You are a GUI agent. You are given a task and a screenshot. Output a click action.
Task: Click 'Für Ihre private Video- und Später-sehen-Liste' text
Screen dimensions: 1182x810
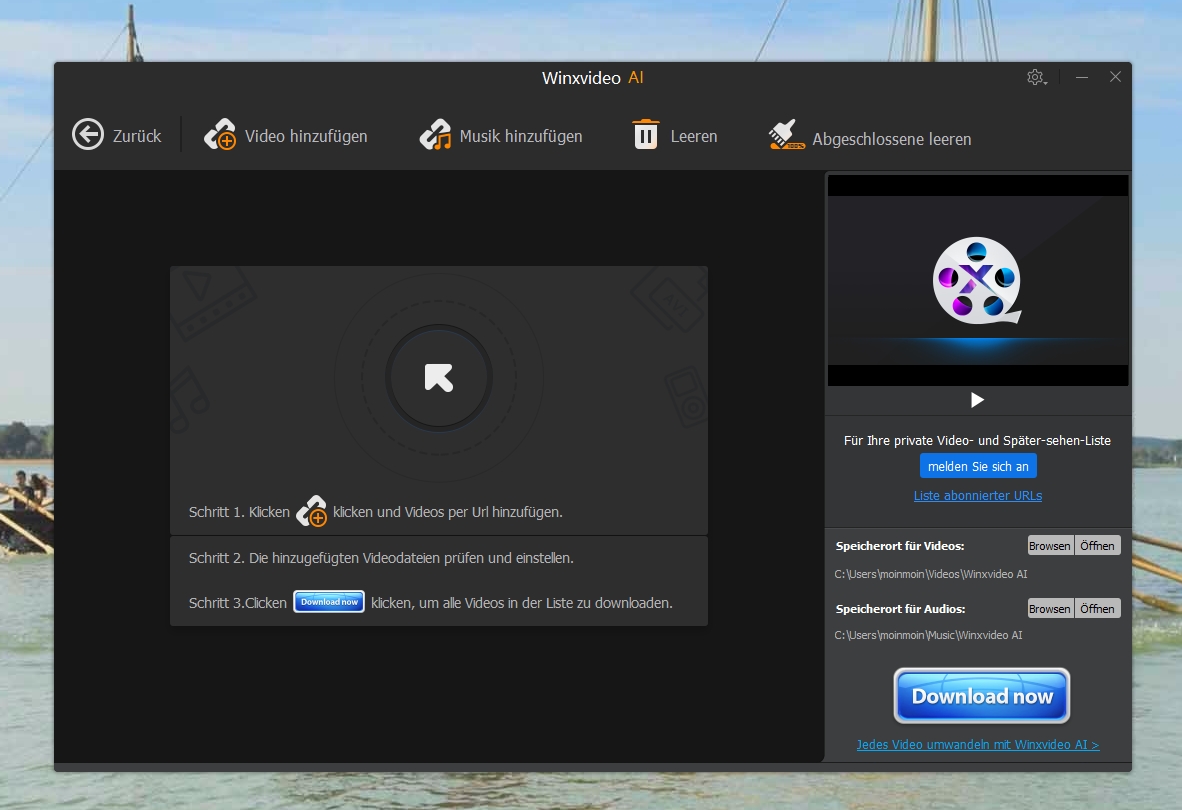[x=978, y=440]
